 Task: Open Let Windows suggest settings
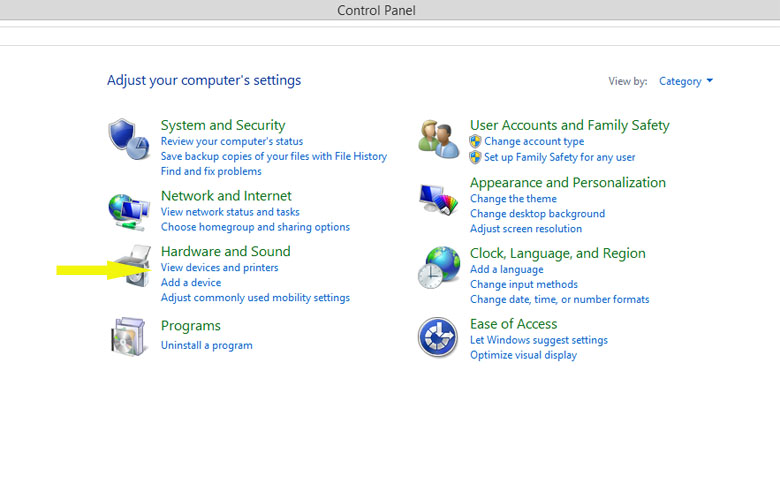click(538, 340)
